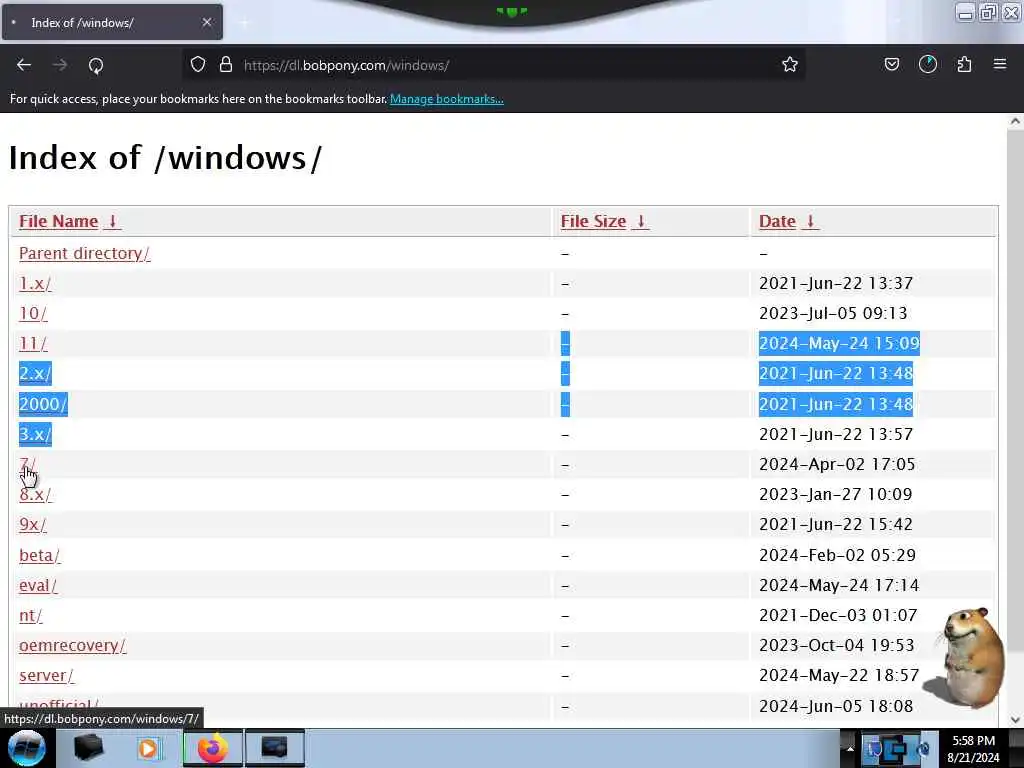This screenshot has height=768, width=1024.
Task: Open the 11/ folder link
Action: [33, 344]
